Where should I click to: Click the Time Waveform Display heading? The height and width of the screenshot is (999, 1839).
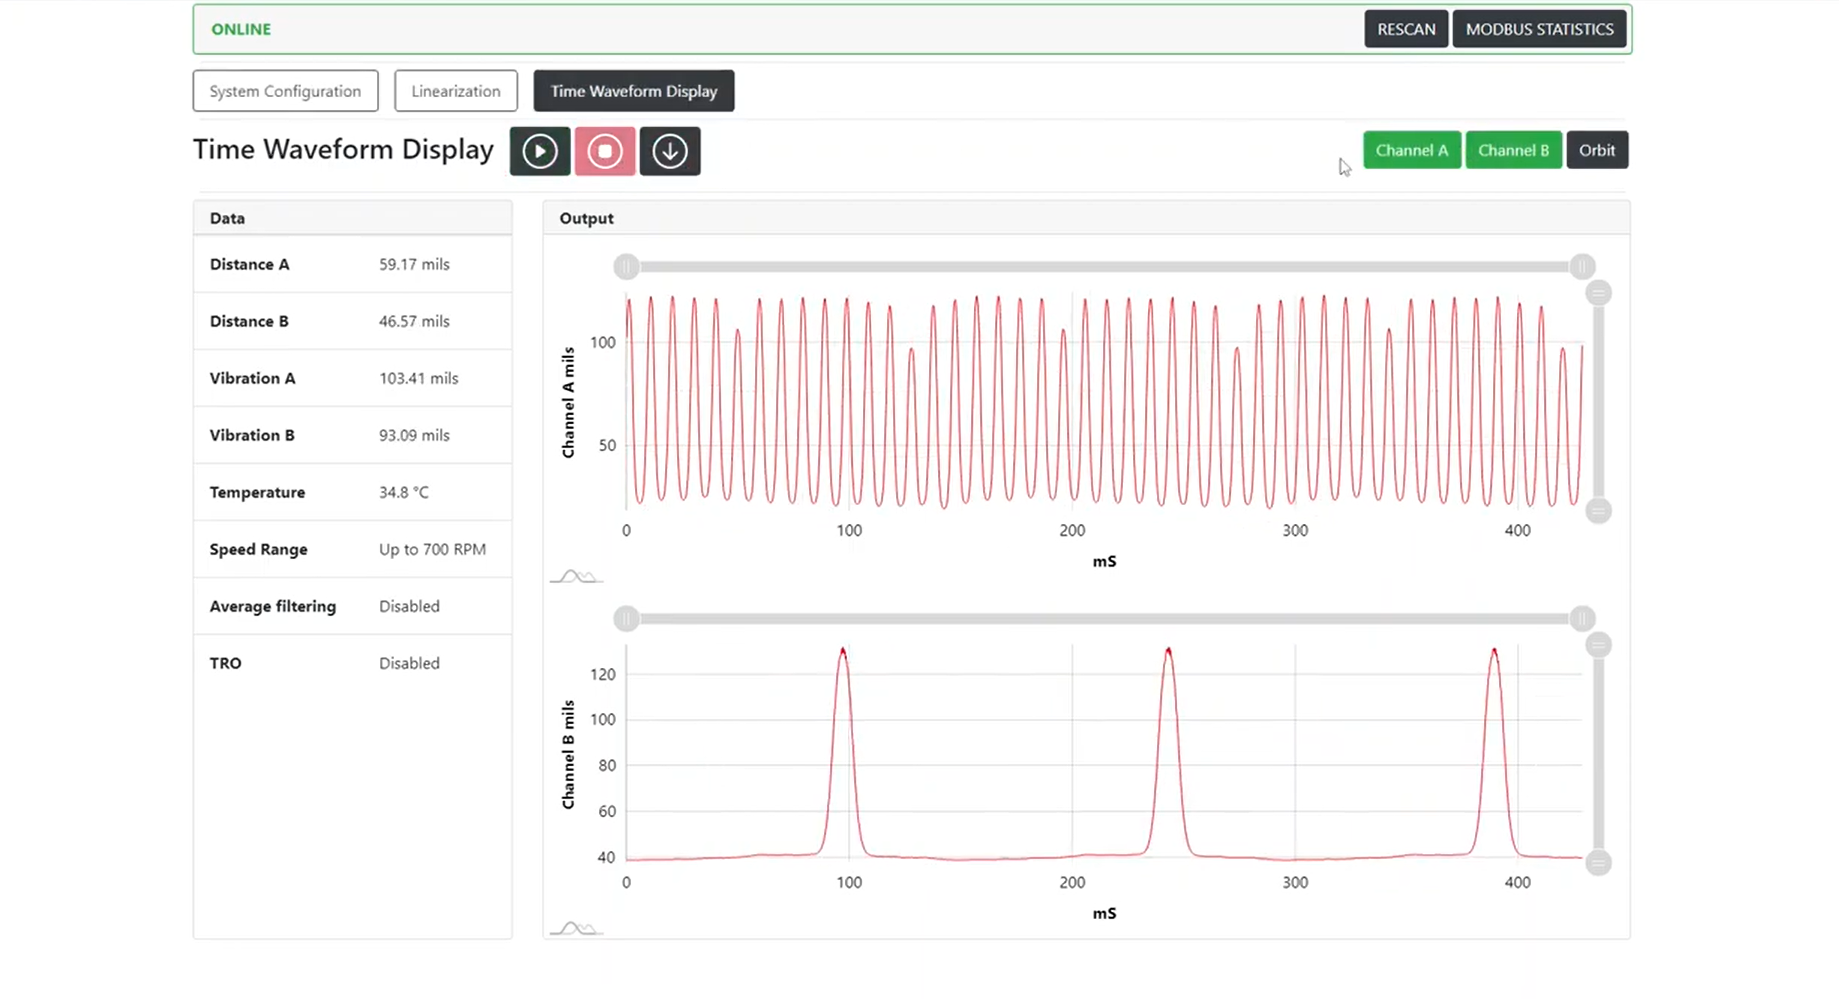343,149
